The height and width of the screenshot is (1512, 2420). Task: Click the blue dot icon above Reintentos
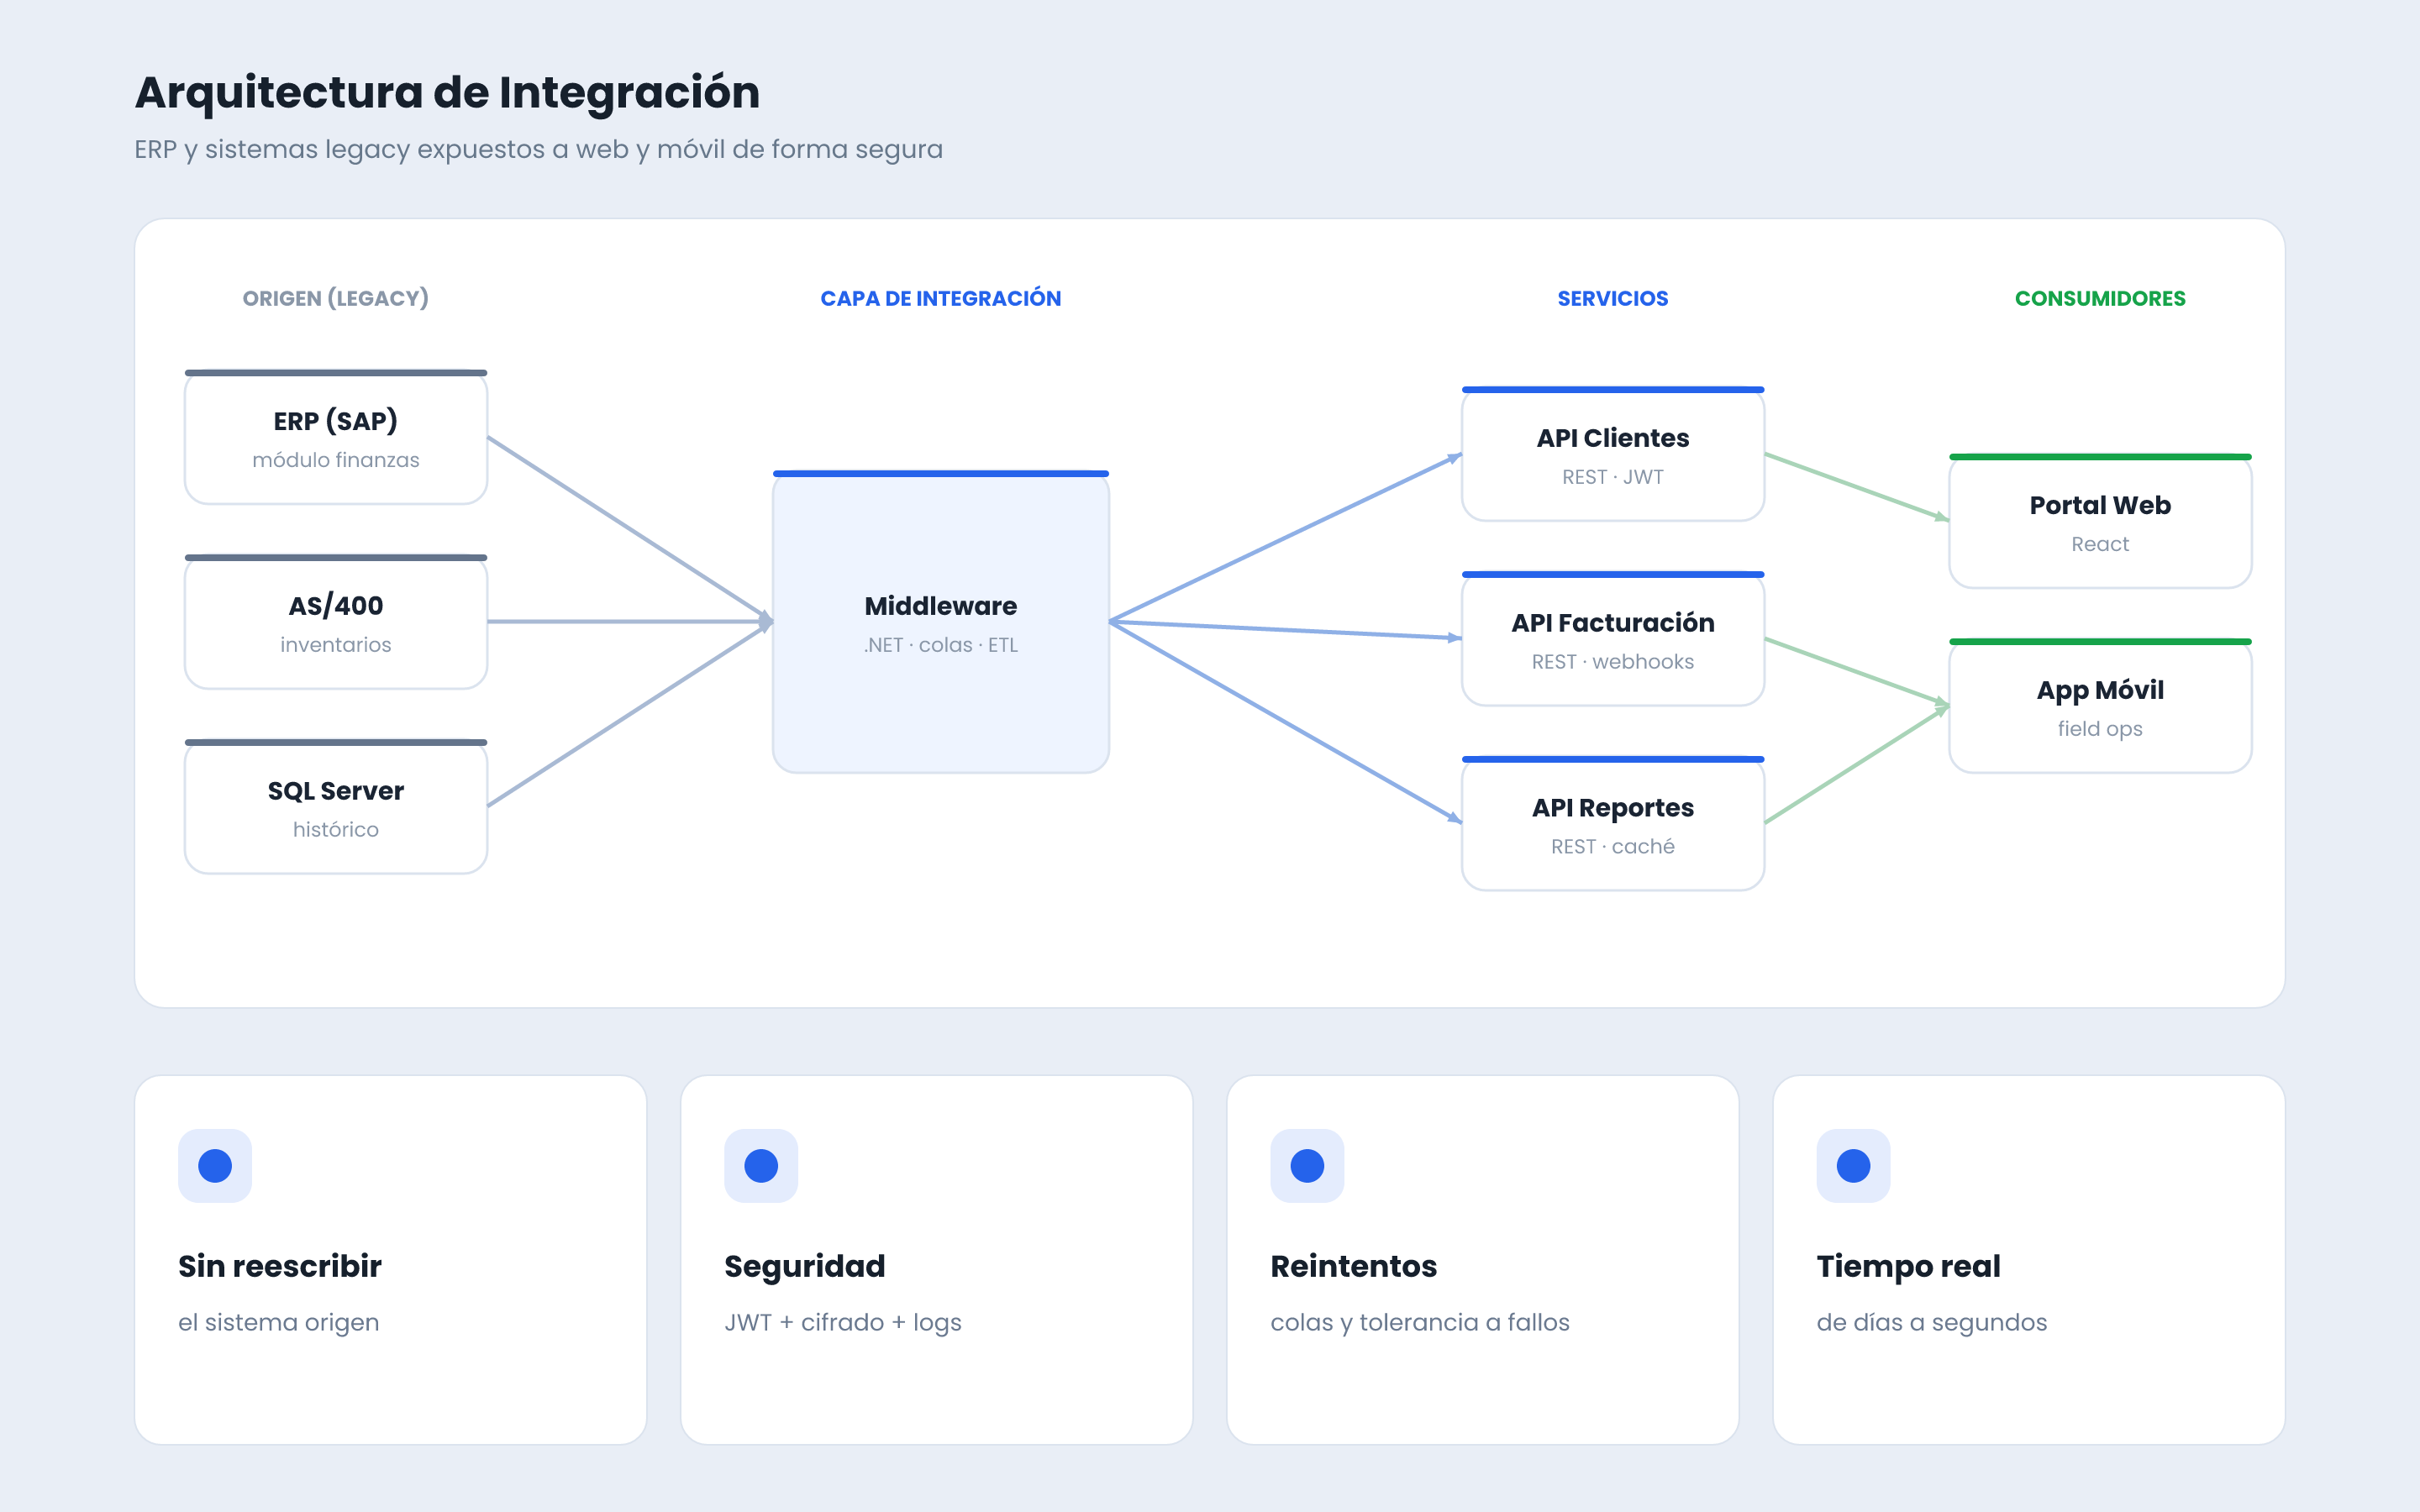pos(1307,1165)
